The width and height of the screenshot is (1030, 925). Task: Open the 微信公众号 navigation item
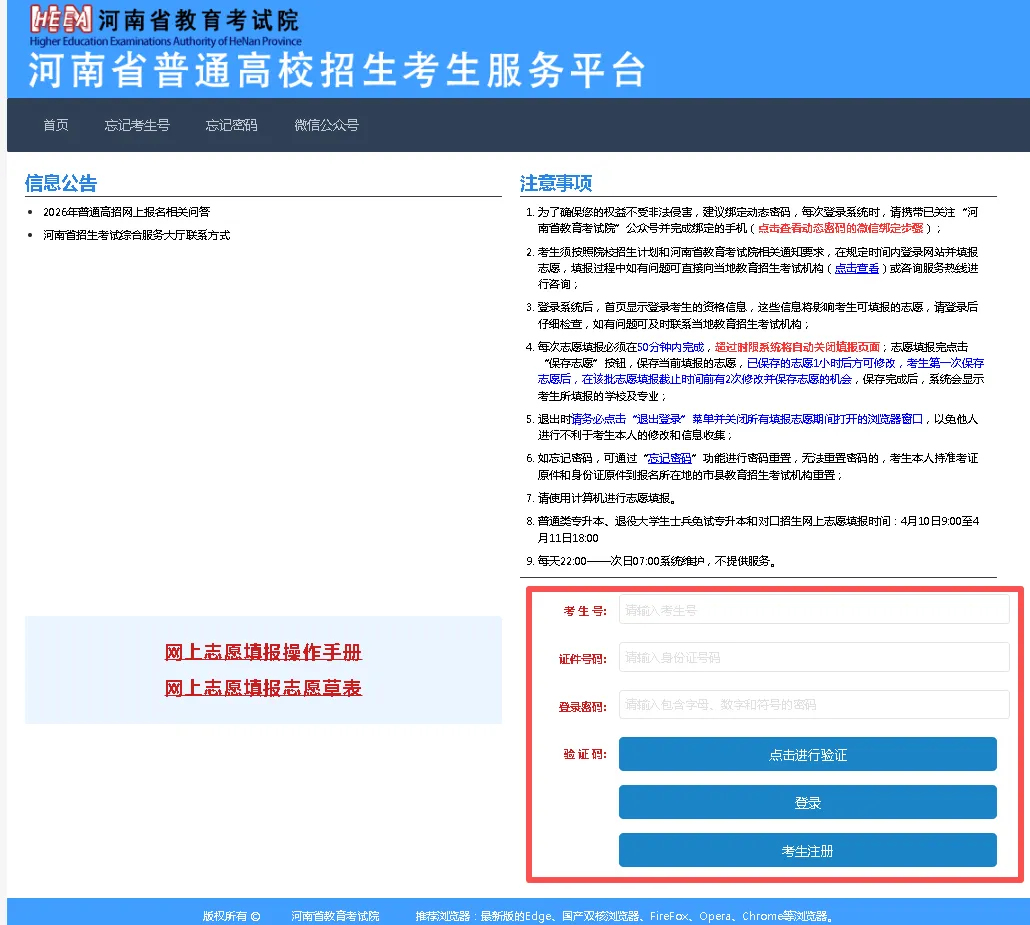tap(326, 125)
